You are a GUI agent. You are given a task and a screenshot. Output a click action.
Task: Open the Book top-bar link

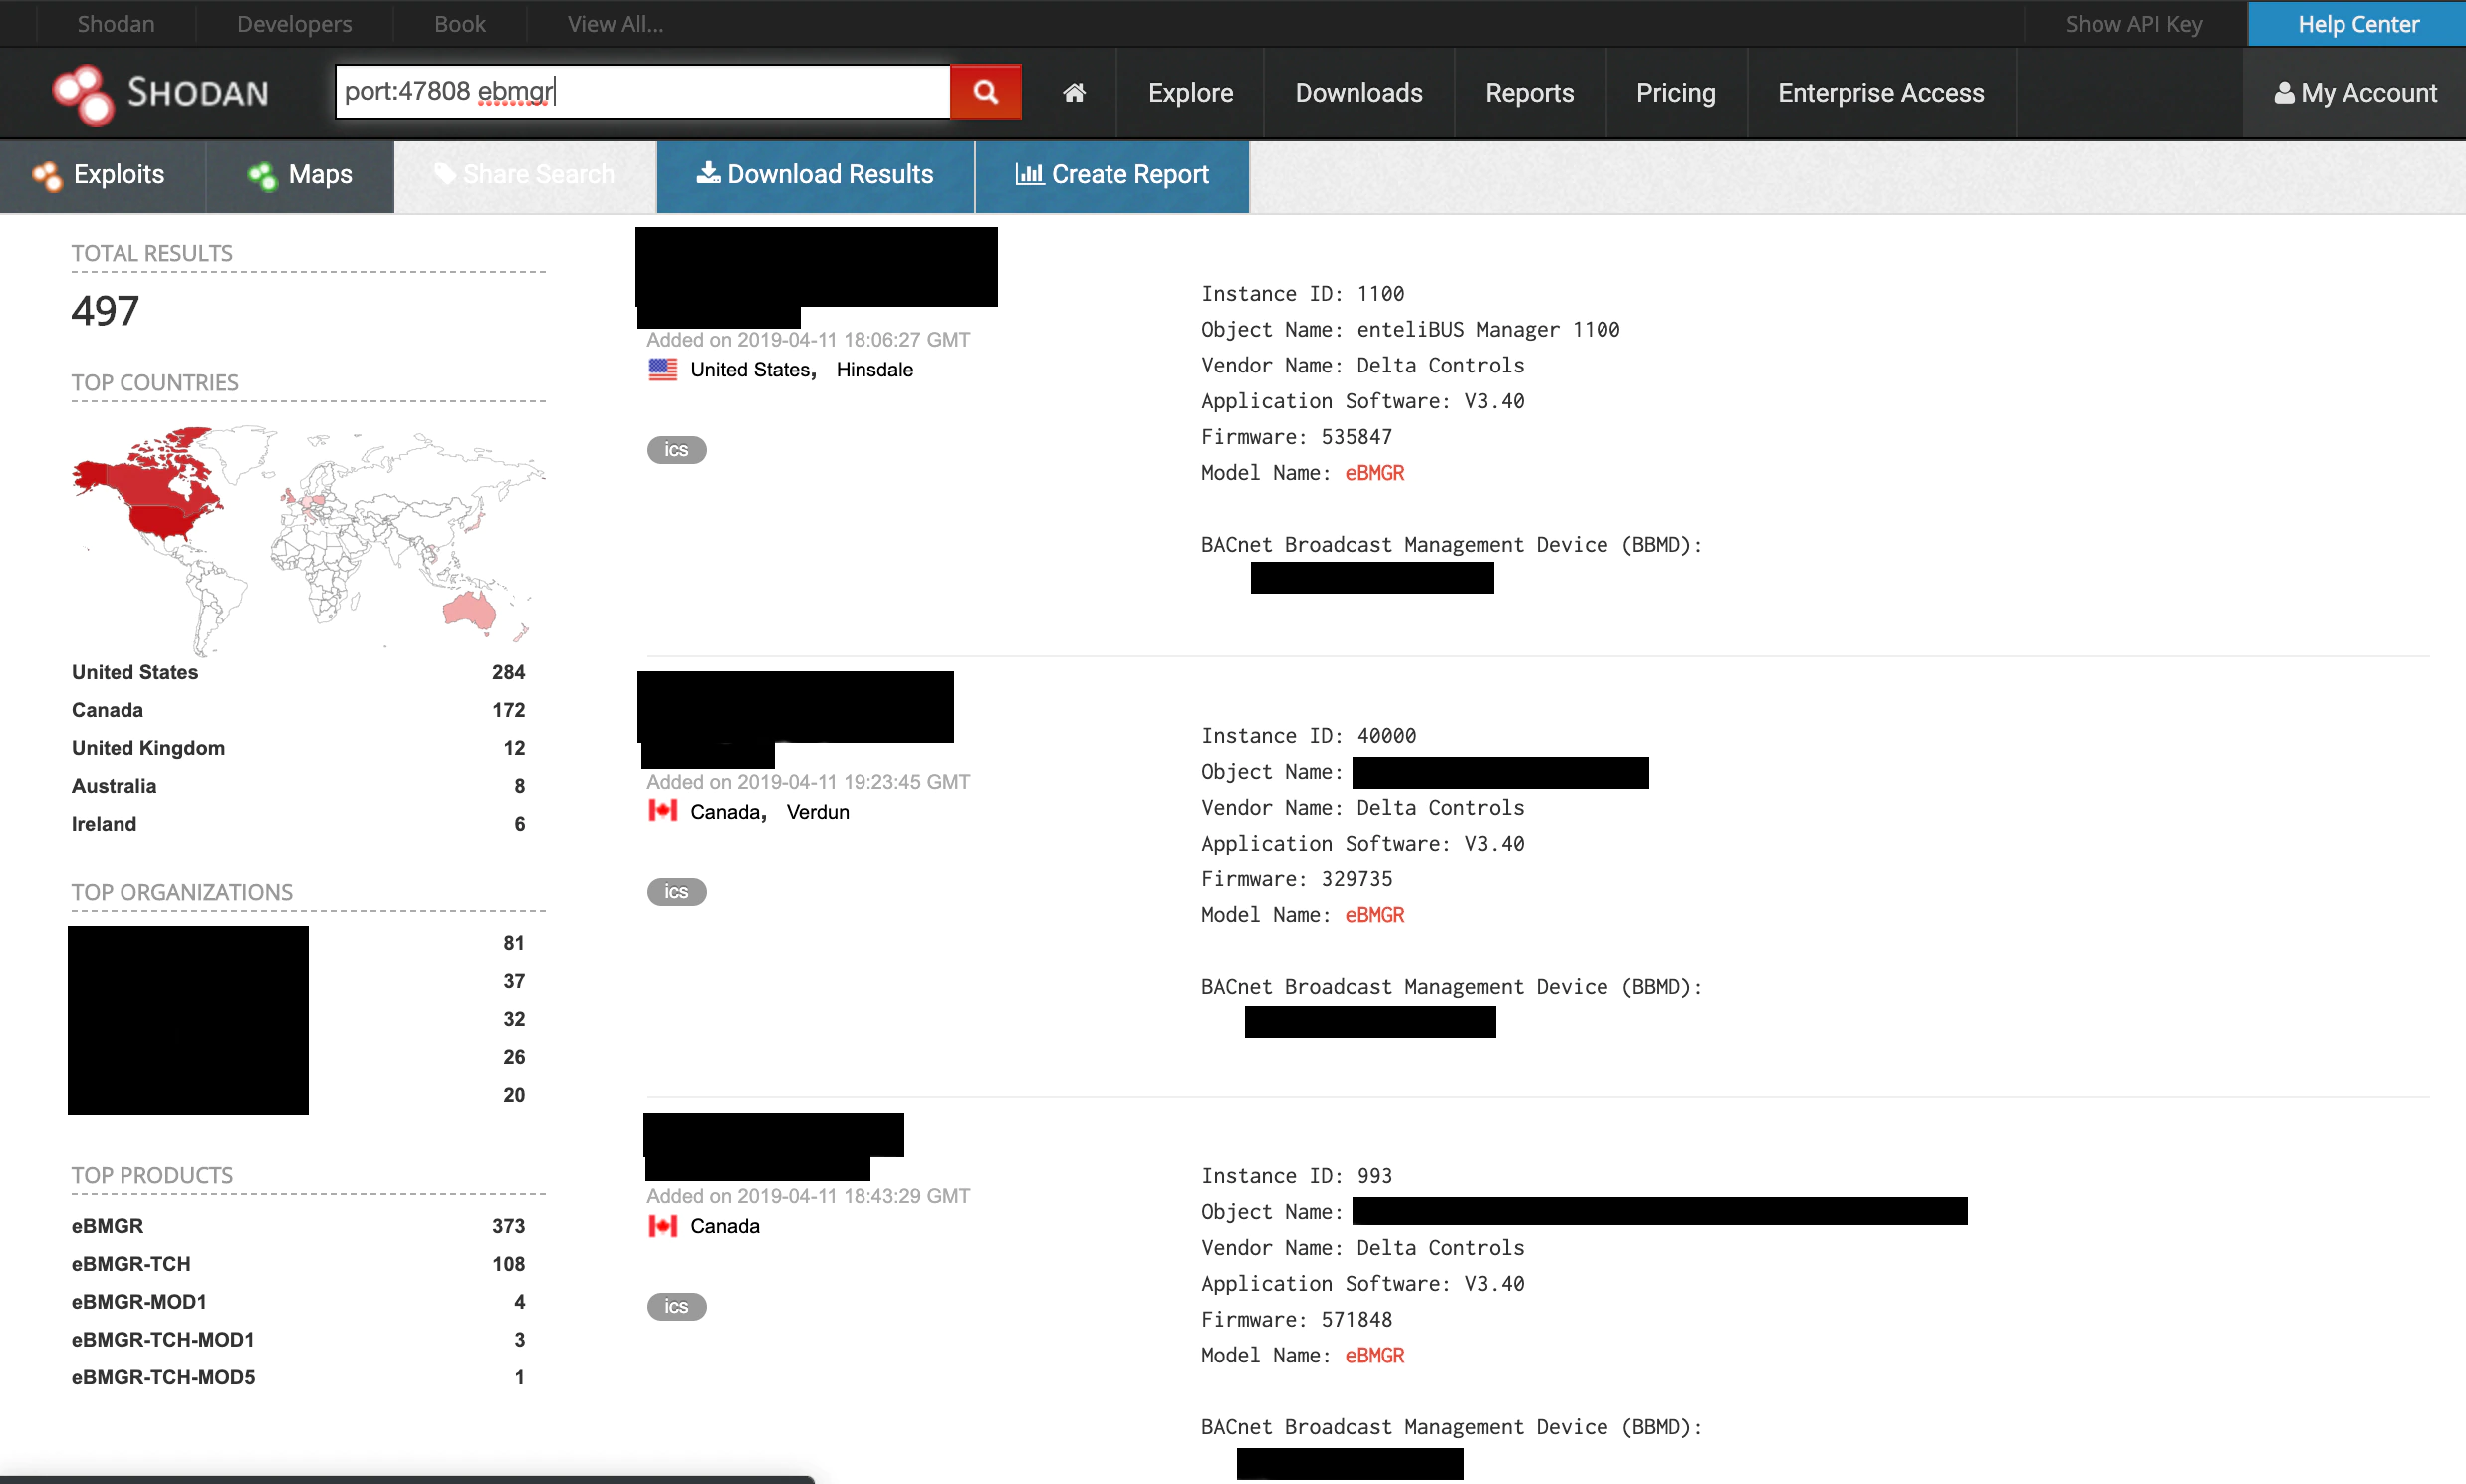460,23
